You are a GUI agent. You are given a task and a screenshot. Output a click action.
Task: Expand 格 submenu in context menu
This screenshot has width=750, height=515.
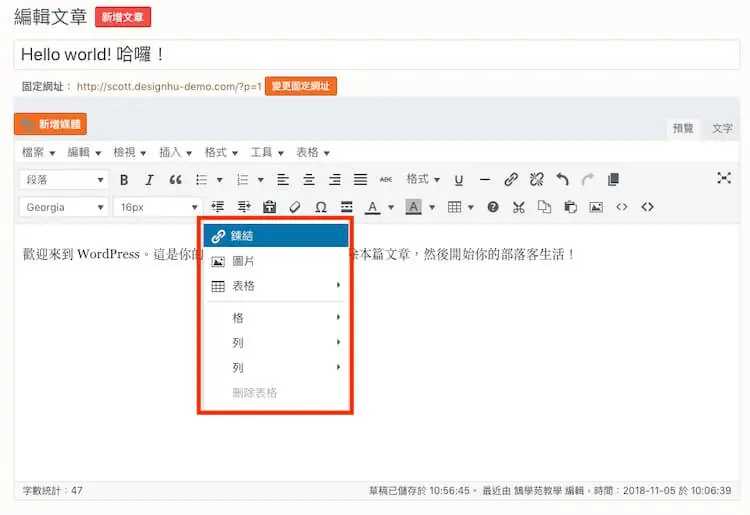coord(276,318)
